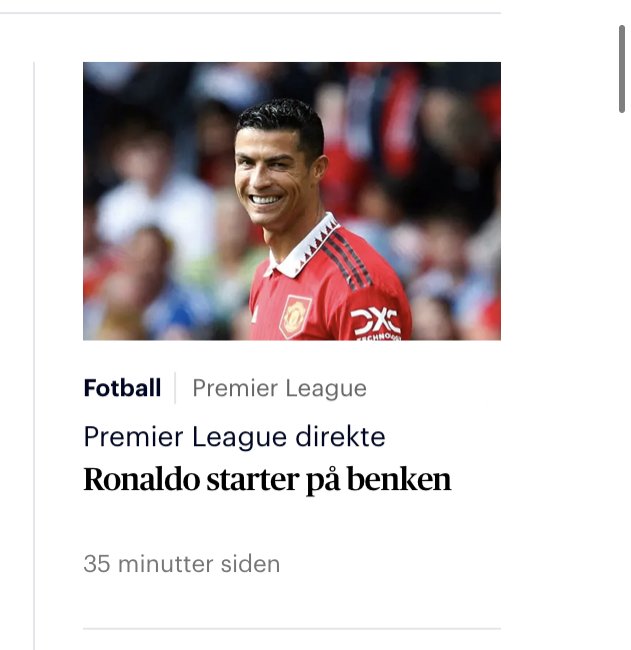This screenshot has height=650, width=631.
Task: Open headline "Ronaldo starter på benken"
Action: 267,480
